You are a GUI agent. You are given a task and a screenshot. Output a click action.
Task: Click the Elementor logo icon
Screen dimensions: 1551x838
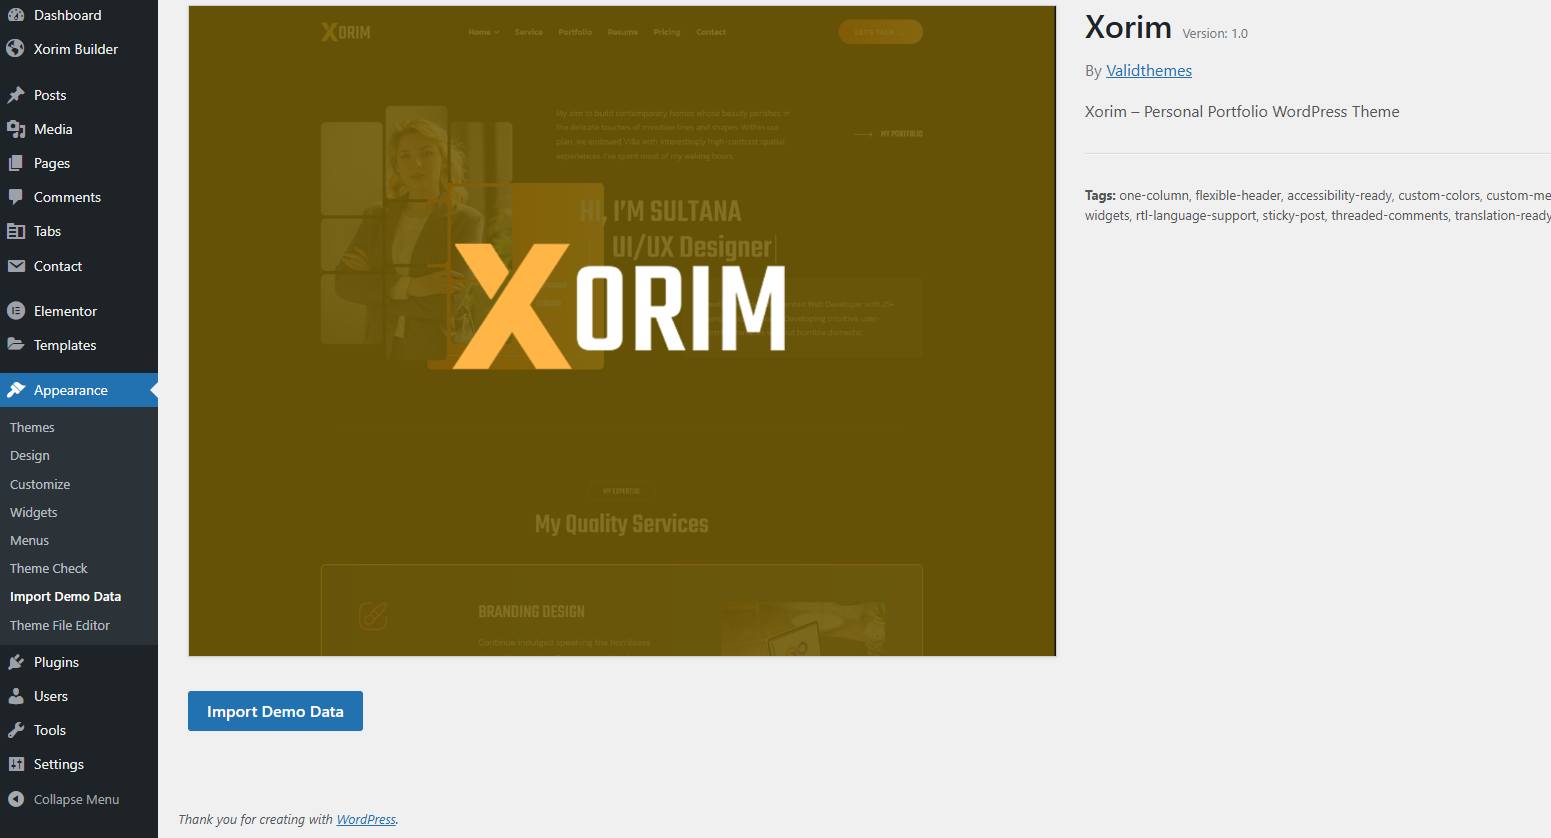[16, 311]
